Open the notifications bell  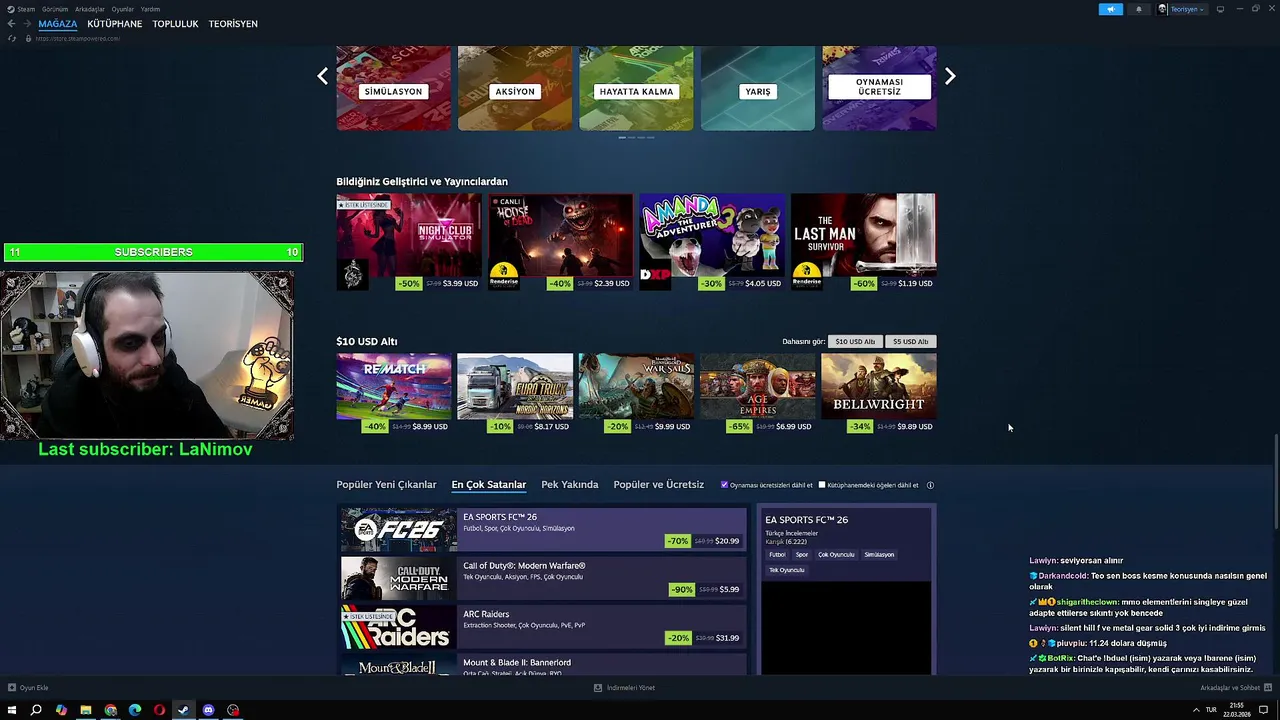coord(1138,9)
